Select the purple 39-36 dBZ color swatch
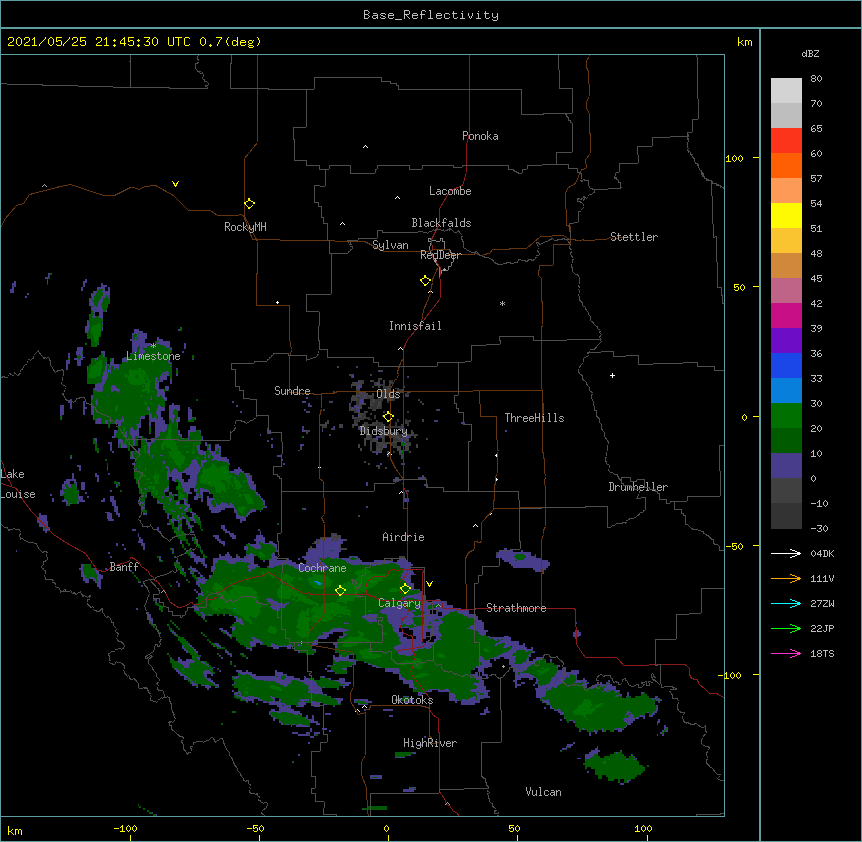Screen dimensions: 862x842 click(x=786, y=341)
